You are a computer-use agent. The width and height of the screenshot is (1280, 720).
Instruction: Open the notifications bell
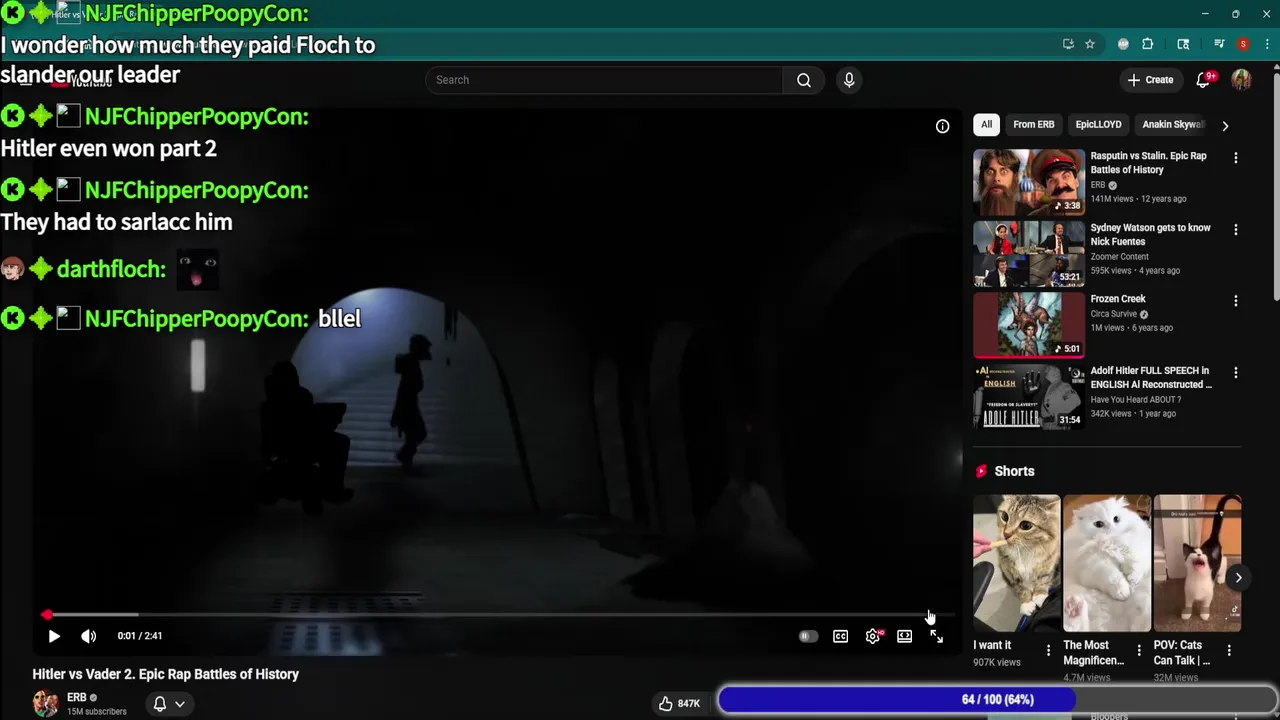pos(1204,80)
